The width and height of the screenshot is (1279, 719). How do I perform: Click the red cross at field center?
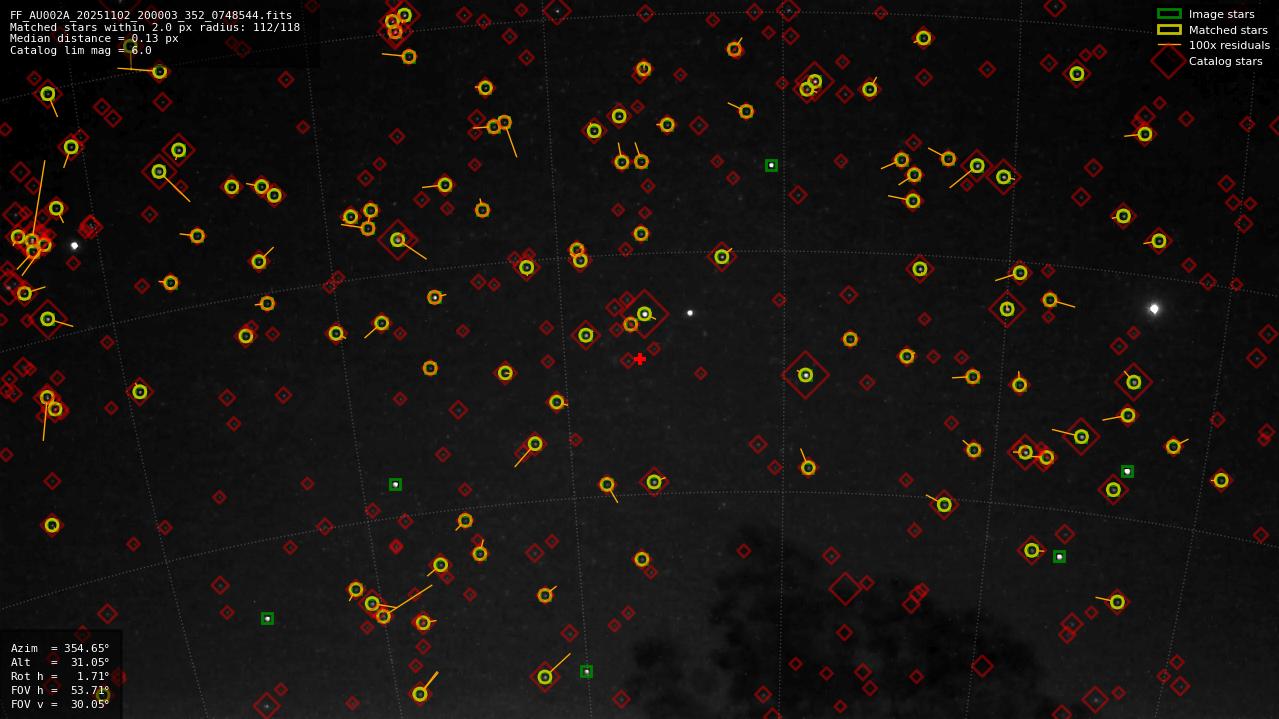(640, 359)
